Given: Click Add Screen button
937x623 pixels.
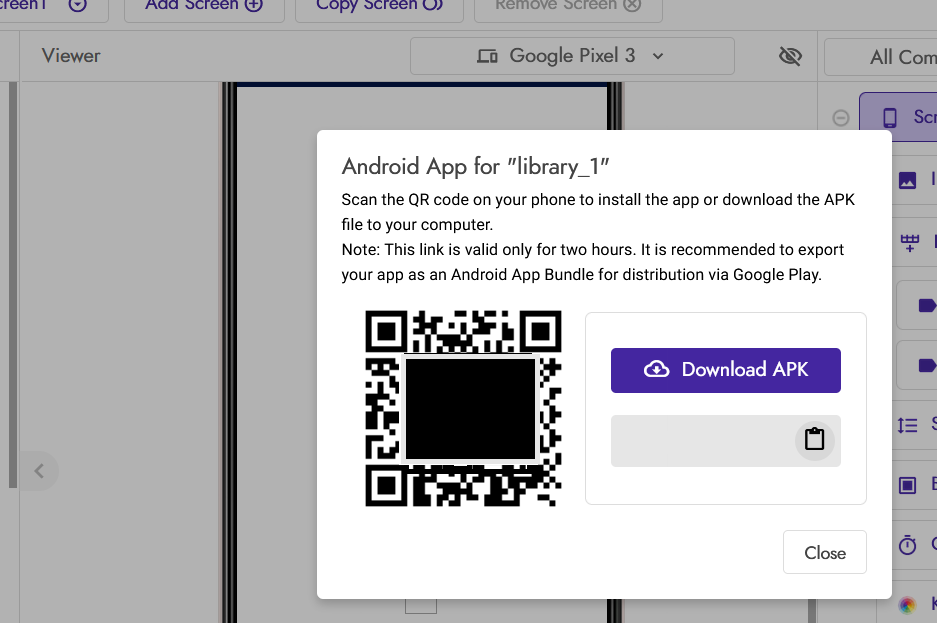Looking at the screenshot, I should 204,5.
